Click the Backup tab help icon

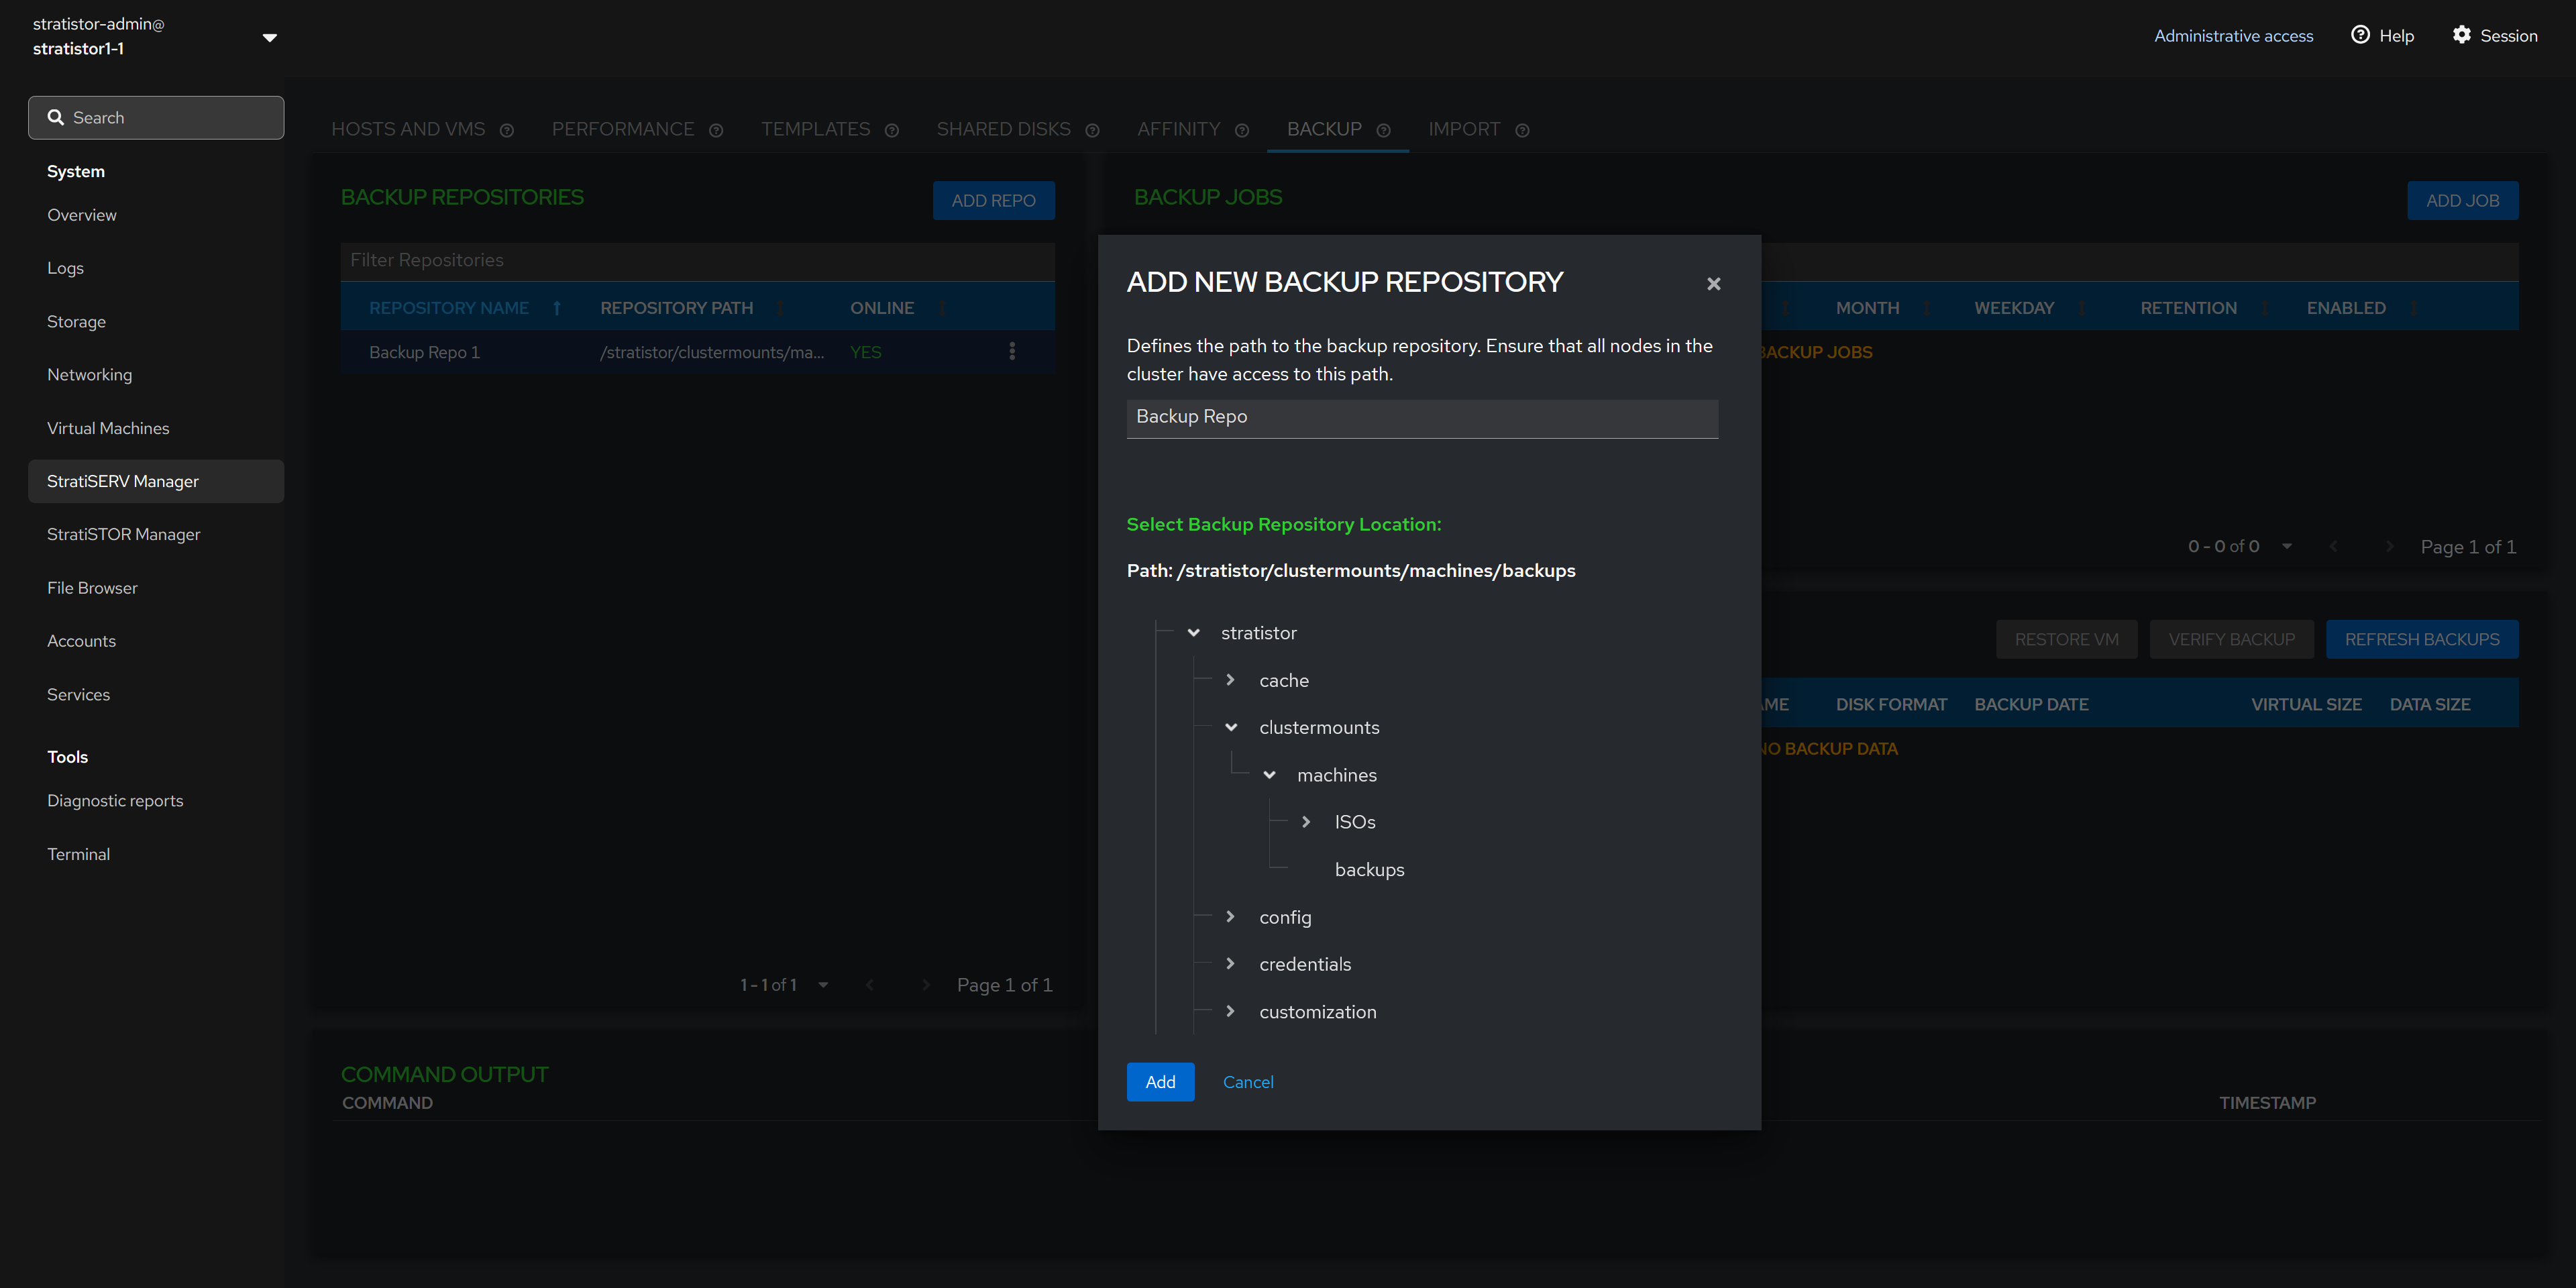[1383, 131]
